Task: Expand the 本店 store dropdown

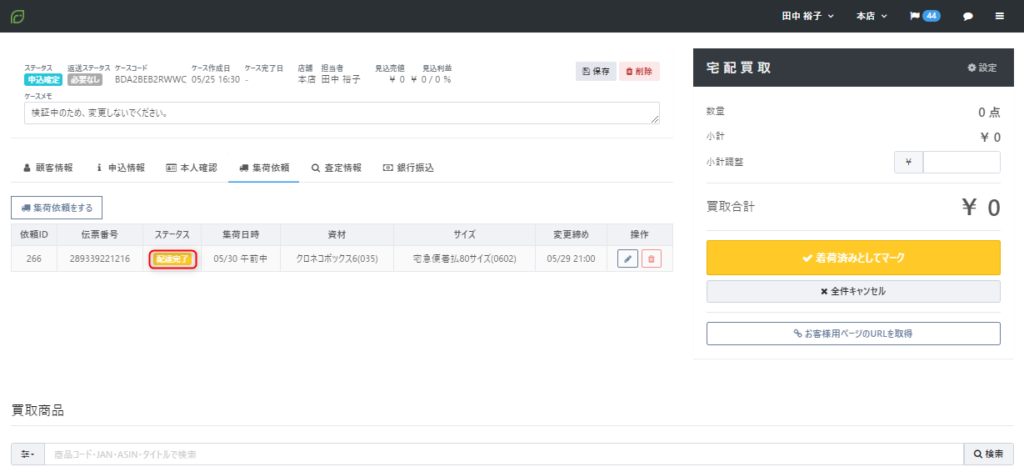Action: (x=871, y=16)
